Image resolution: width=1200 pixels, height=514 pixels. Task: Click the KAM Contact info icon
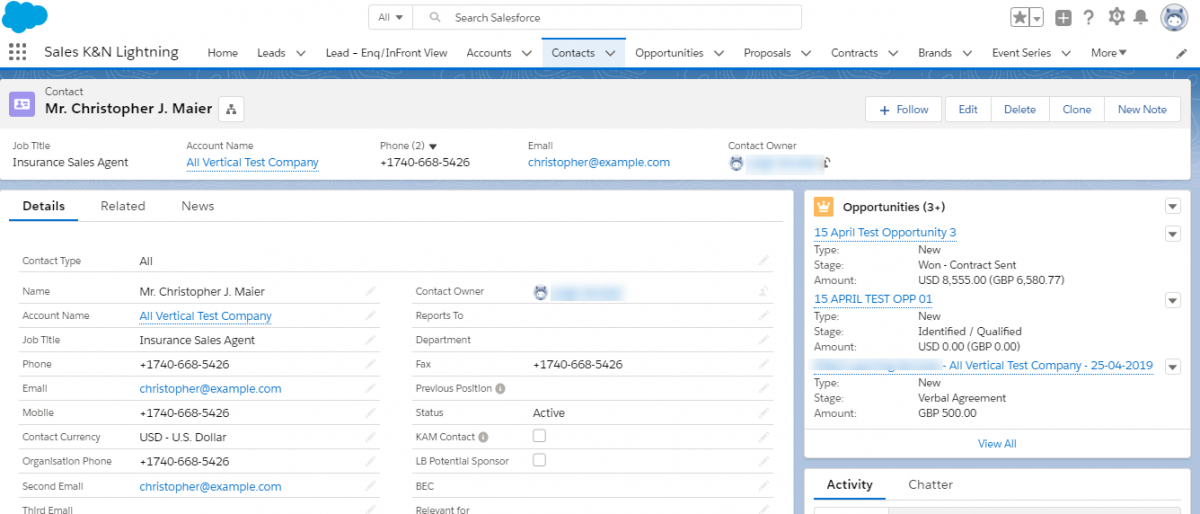pyautogui.click(x=483, y=437)
